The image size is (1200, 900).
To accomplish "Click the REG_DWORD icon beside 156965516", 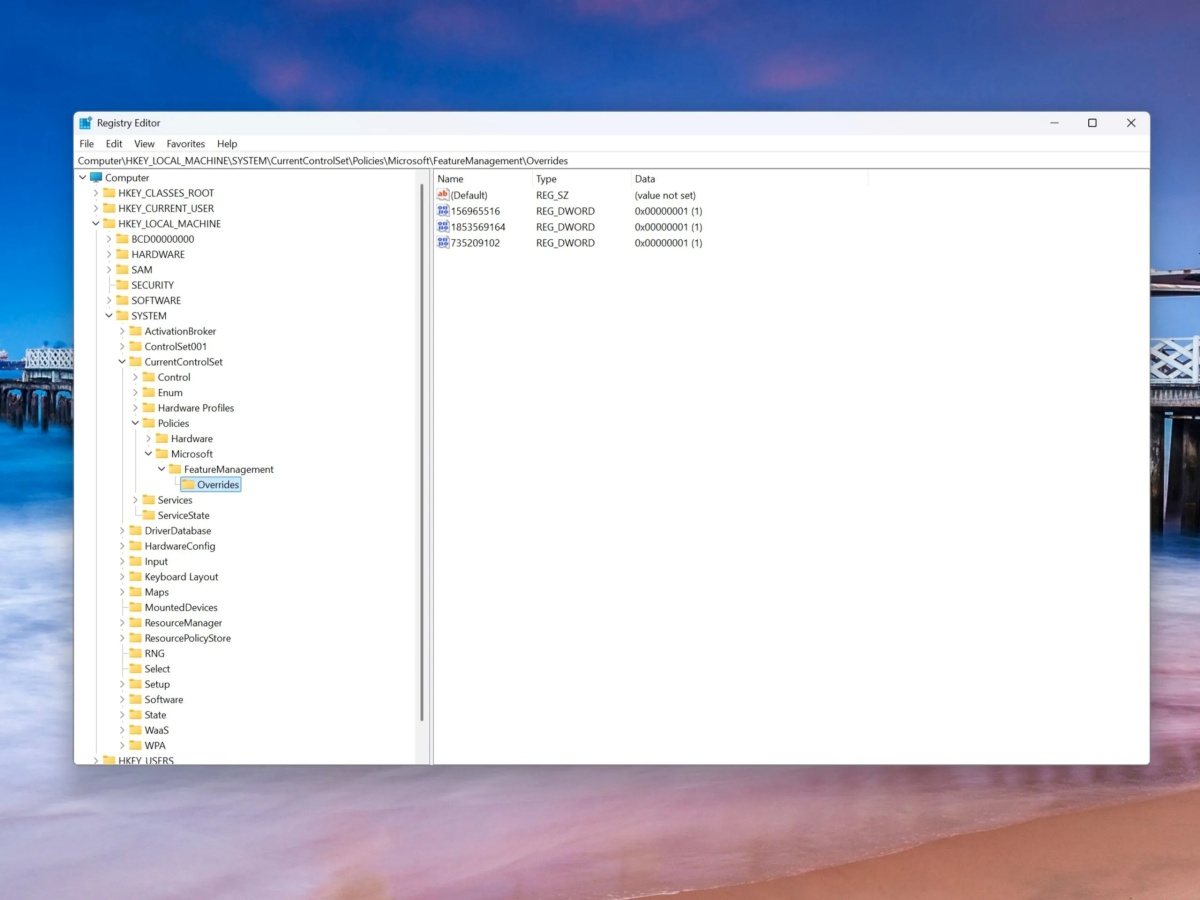I will (442, 211).
